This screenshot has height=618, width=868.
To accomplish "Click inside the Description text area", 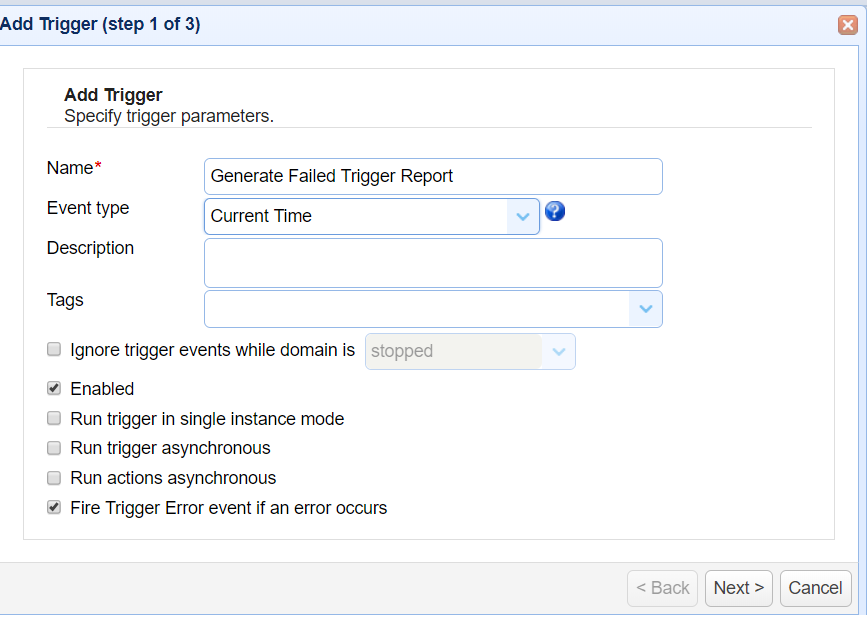I will coord(430,262).
